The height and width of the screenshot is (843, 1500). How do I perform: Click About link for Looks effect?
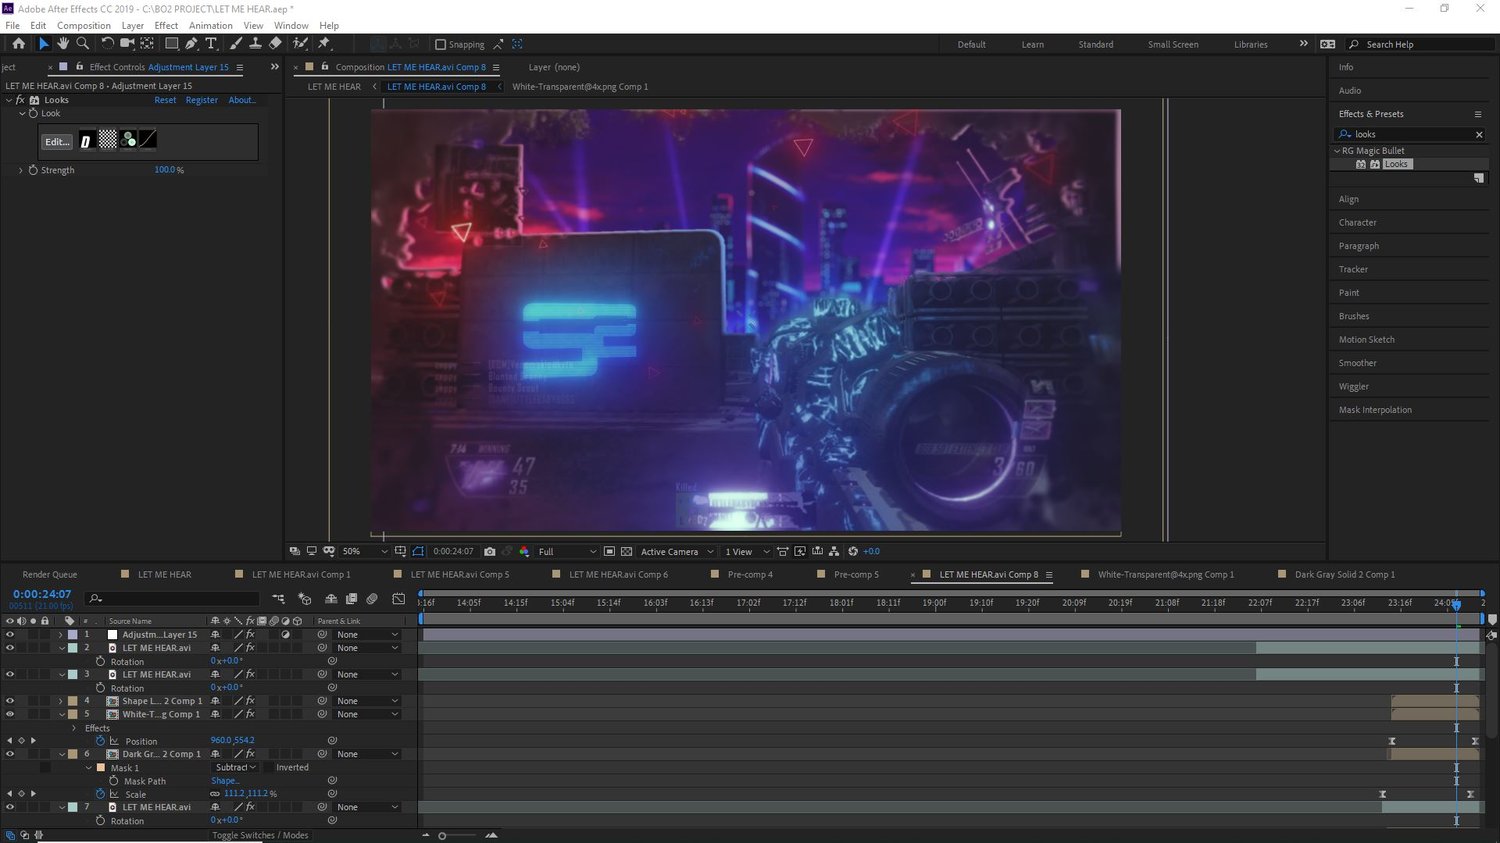[242, 100]
